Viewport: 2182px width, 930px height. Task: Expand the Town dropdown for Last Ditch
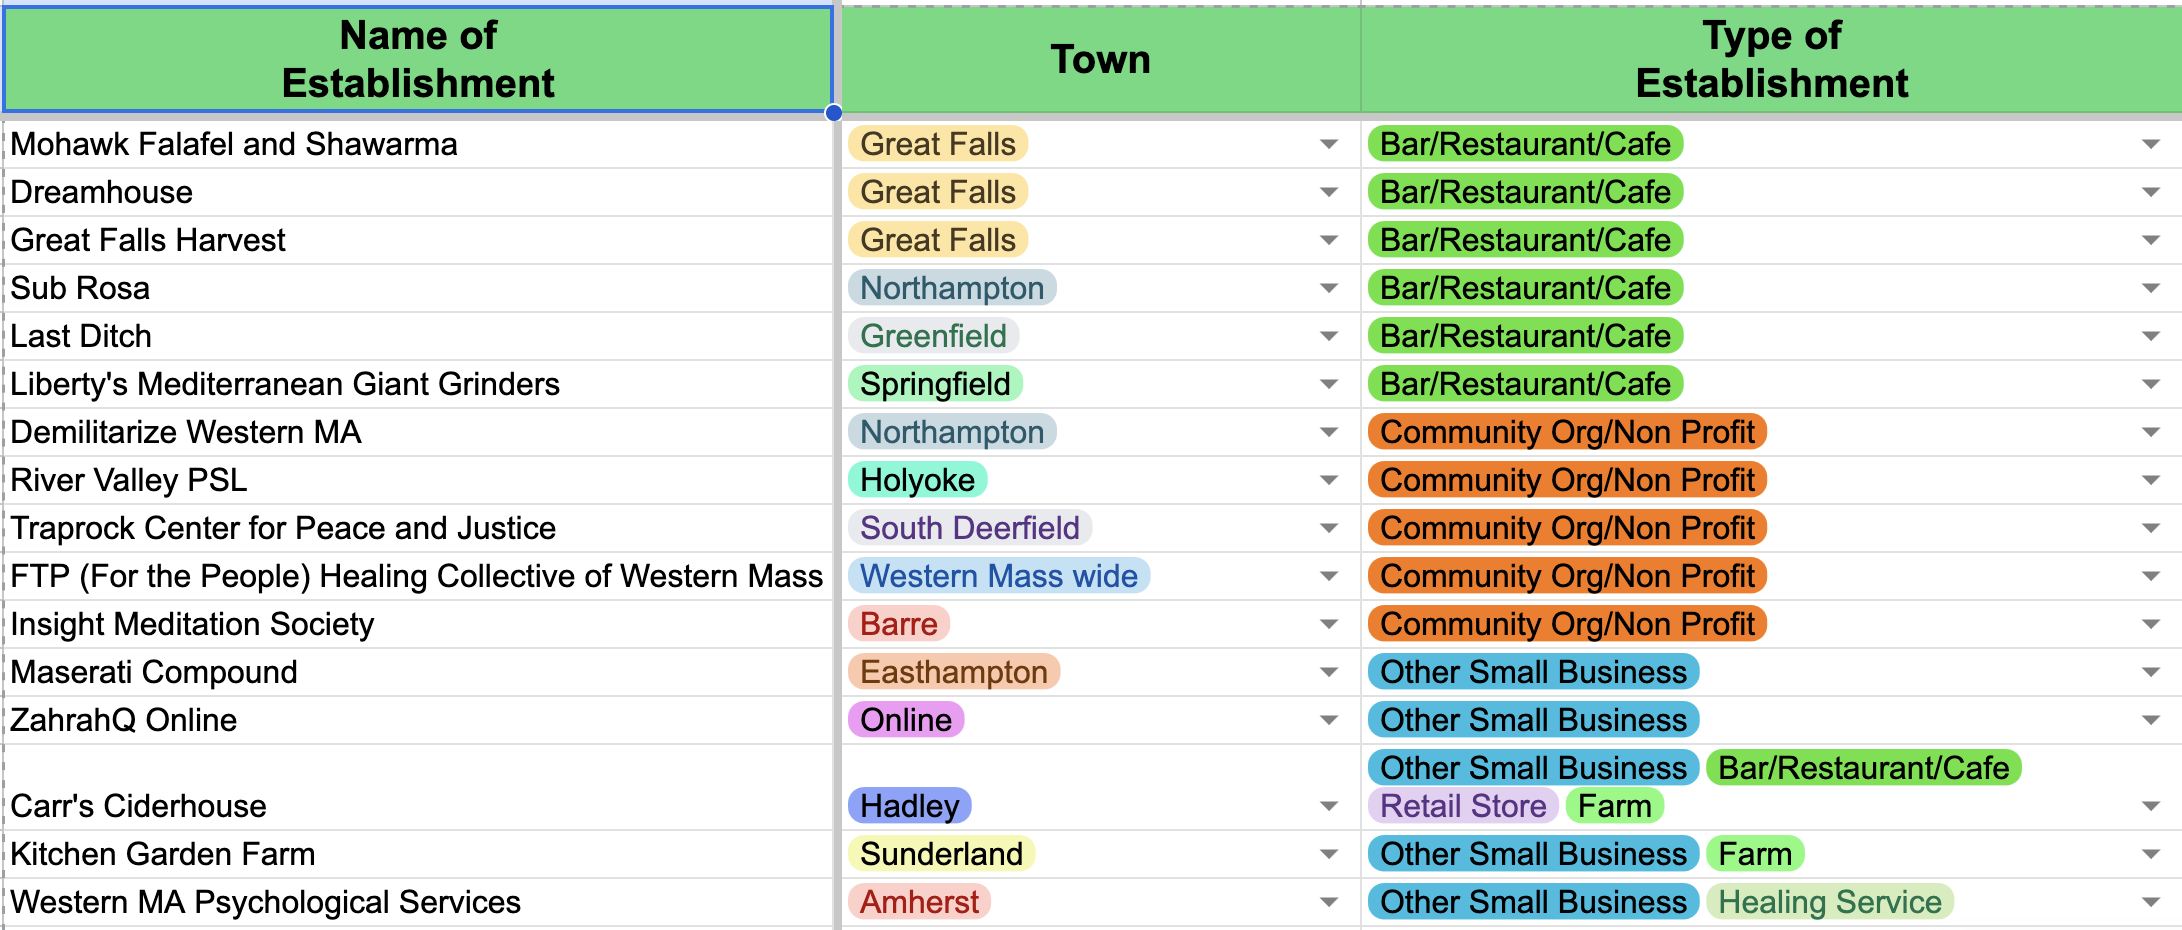tap(1329, 336)
